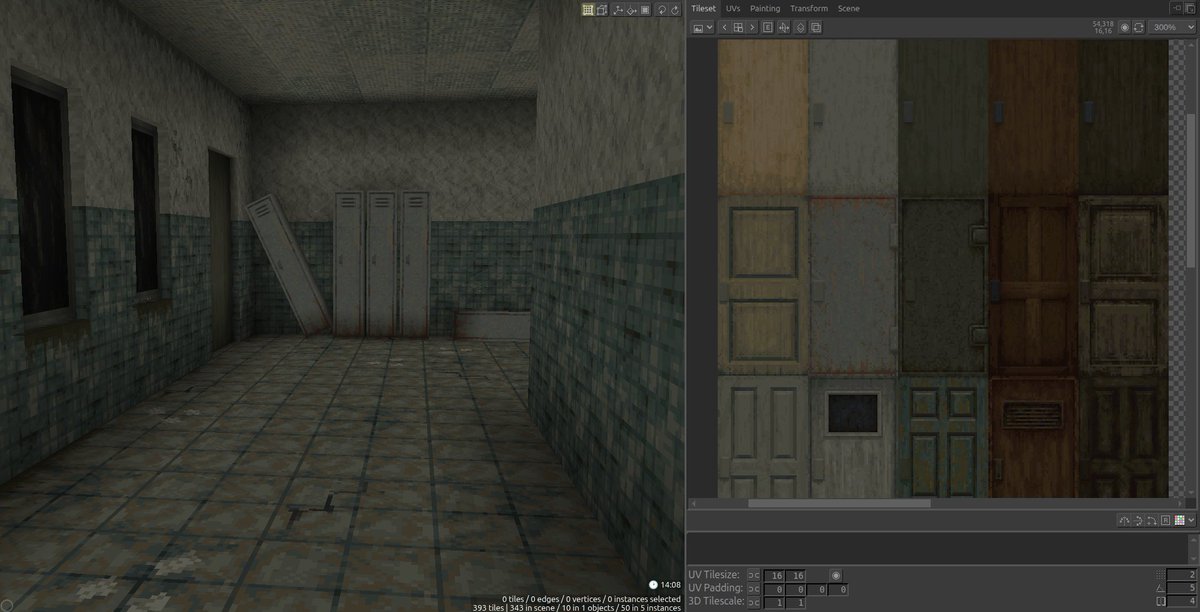The width and height of the screenshot is (1200, 612).
Task: Select the vertex axis gizmo icon
Action: point(618,10)
